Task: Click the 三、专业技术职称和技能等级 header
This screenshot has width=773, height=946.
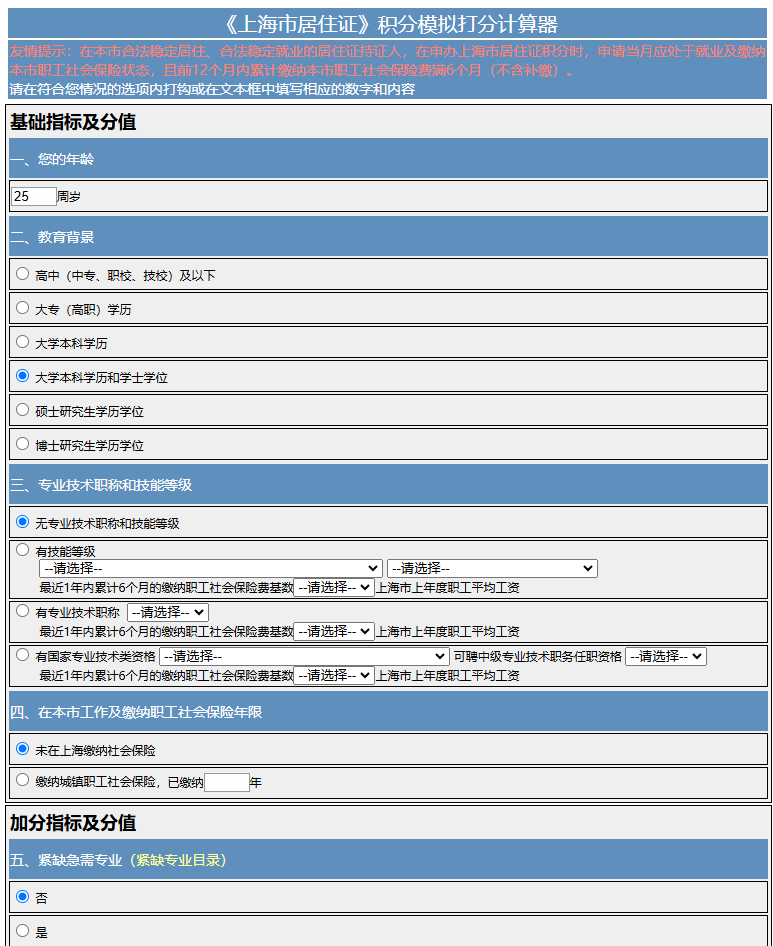Action: 389,484
